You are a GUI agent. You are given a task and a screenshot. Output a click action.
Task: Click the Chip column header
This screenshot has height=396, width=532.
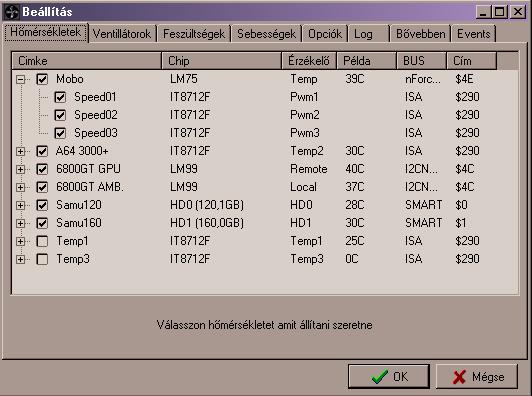pyautogui.click(x=222, y=61)
